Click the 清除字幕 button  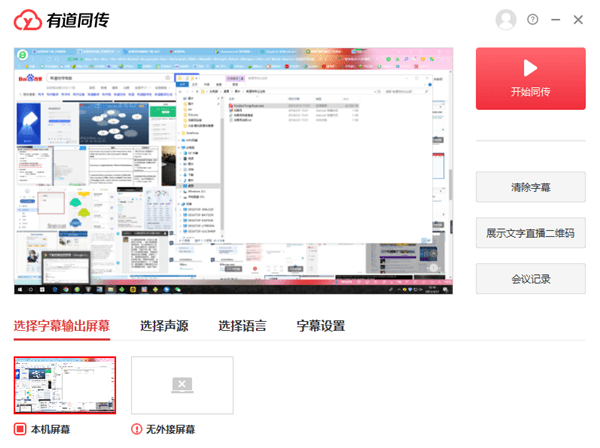pyautogui.click(x=531, y=187)
